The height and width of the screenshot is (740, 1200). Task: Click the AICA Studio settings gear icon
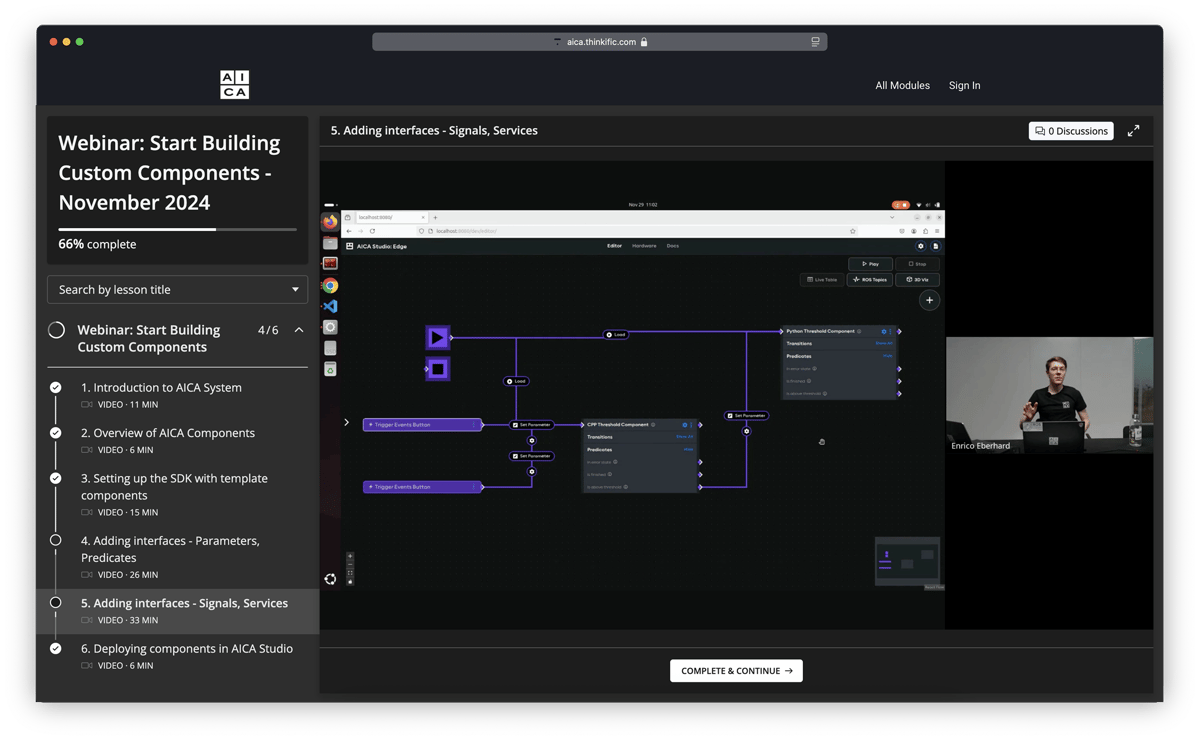(921, 246)
